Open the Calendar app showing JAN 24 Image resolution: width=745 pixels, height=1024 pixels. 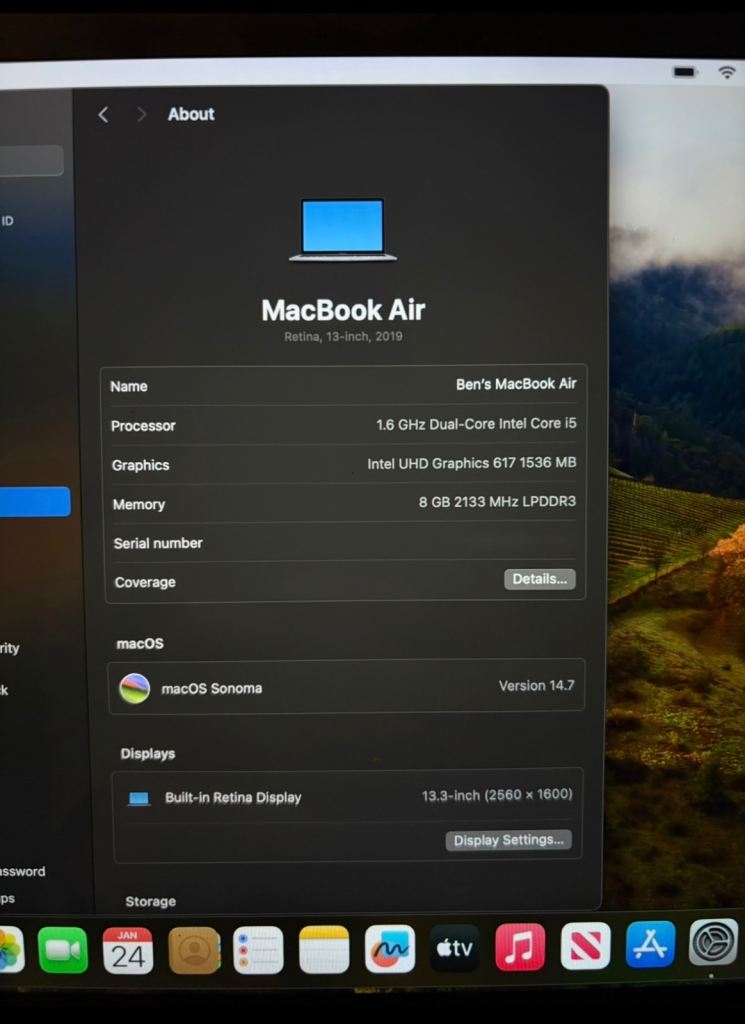coord(128,950)
